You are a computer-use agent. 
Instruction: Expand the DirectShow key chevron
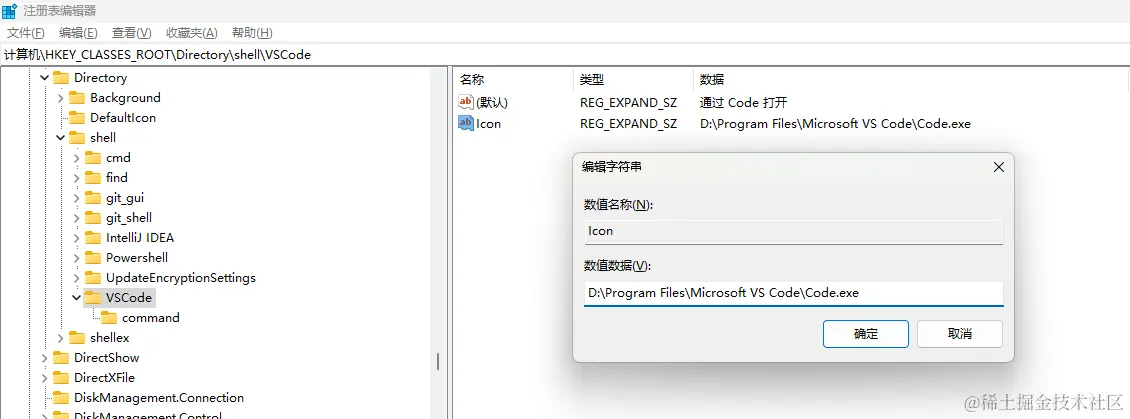[45, 358]
